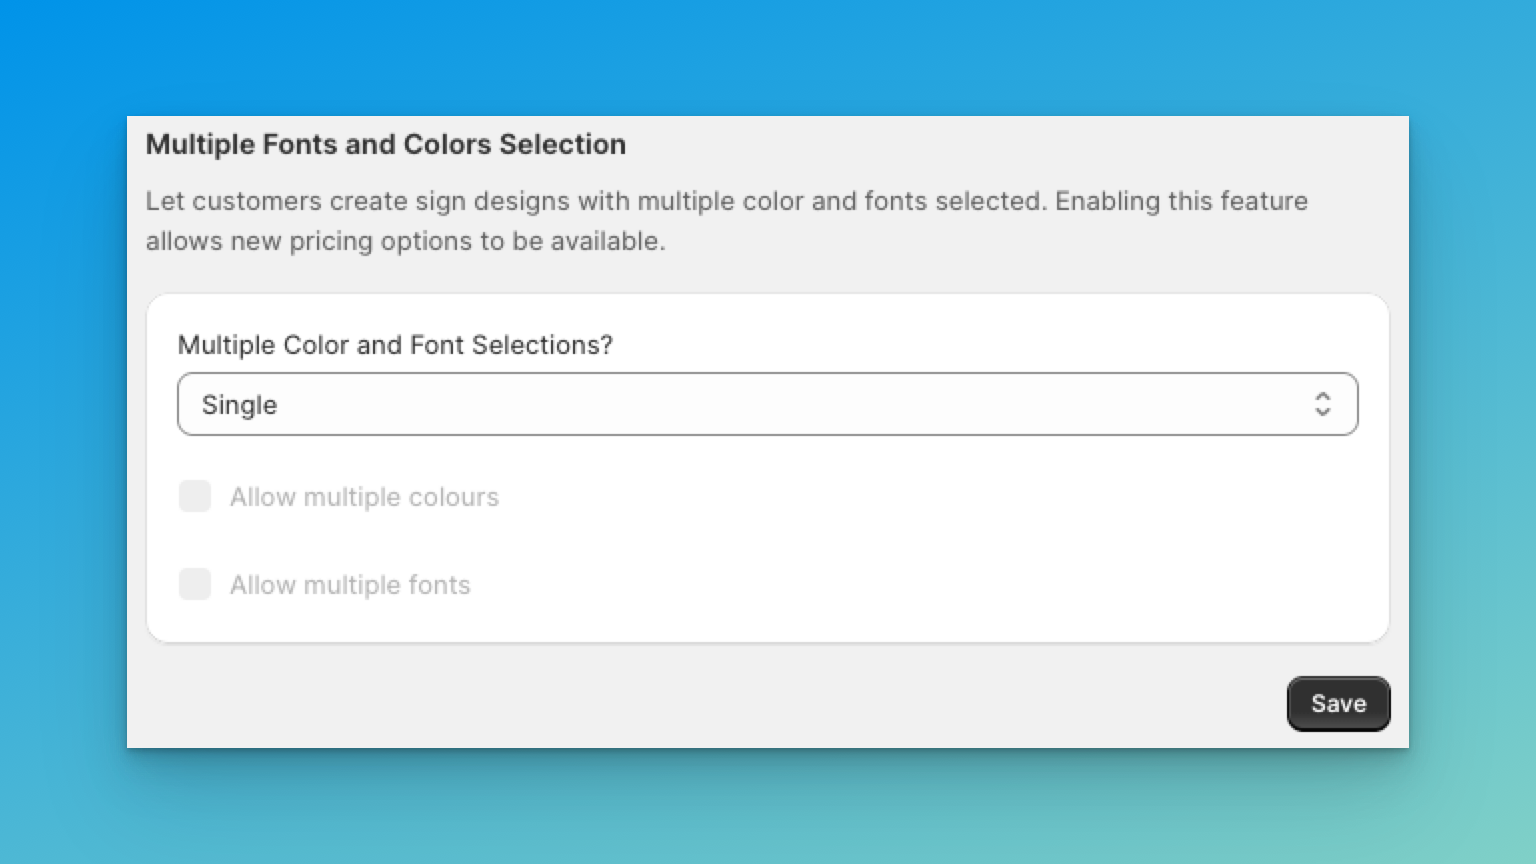Click empty card space right of 'Allow multiple colours'

[x=900, y=497]
